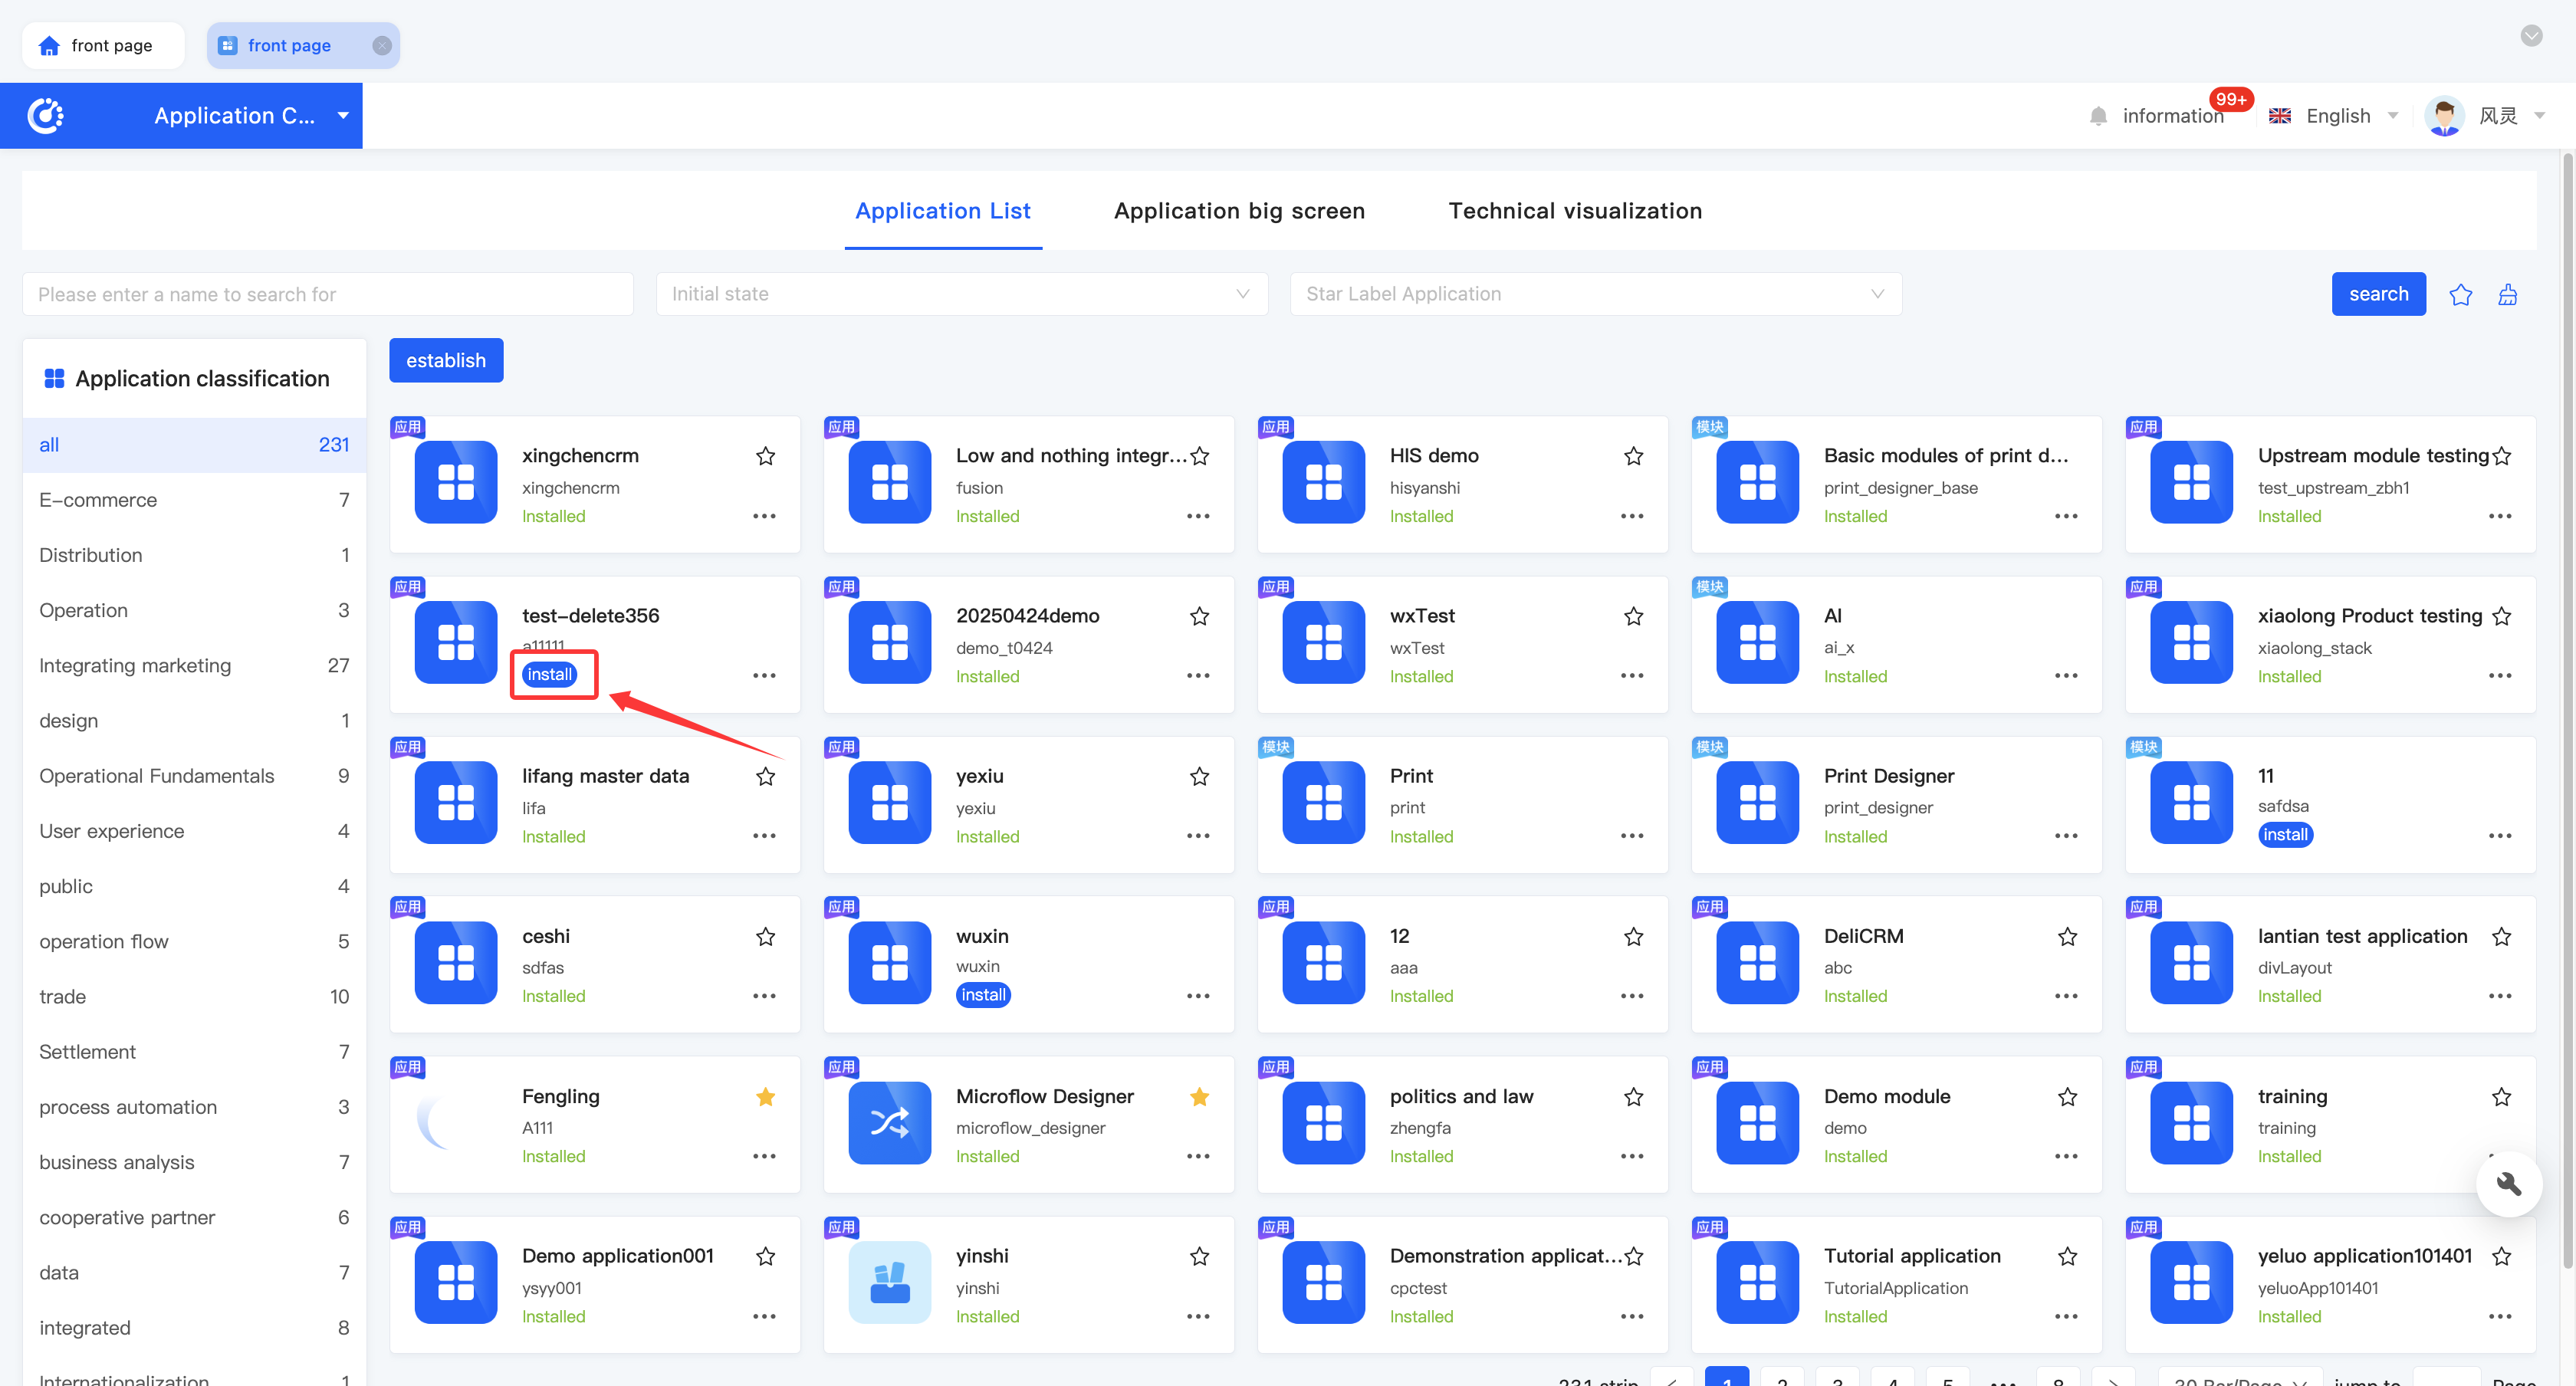Click the clear filters broom icon
Screen dimensions: 2576x1386
pyautogui.click(x=2507, y=295)
